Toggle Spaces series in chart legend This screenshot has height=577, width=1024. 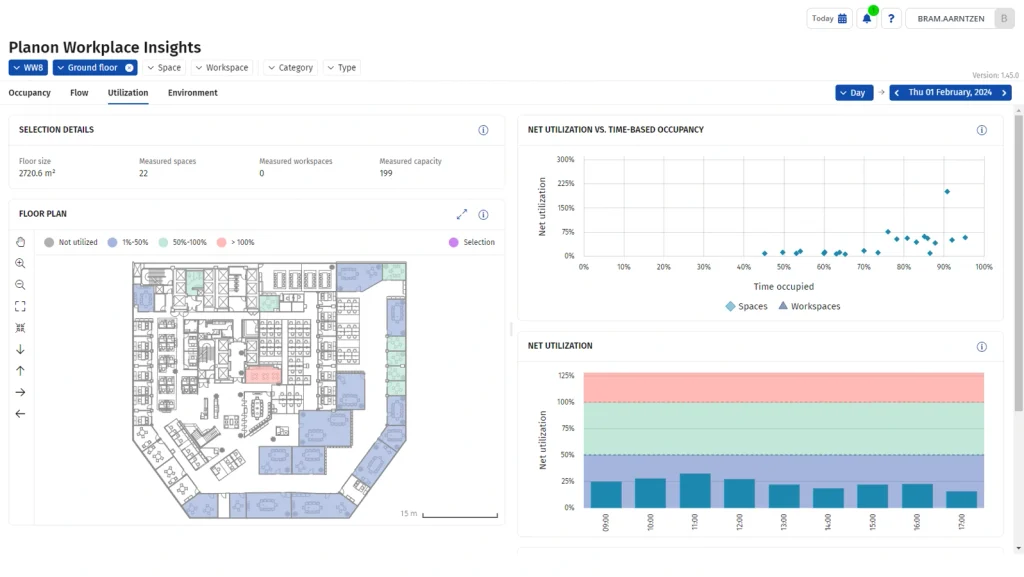coord(746,306)
